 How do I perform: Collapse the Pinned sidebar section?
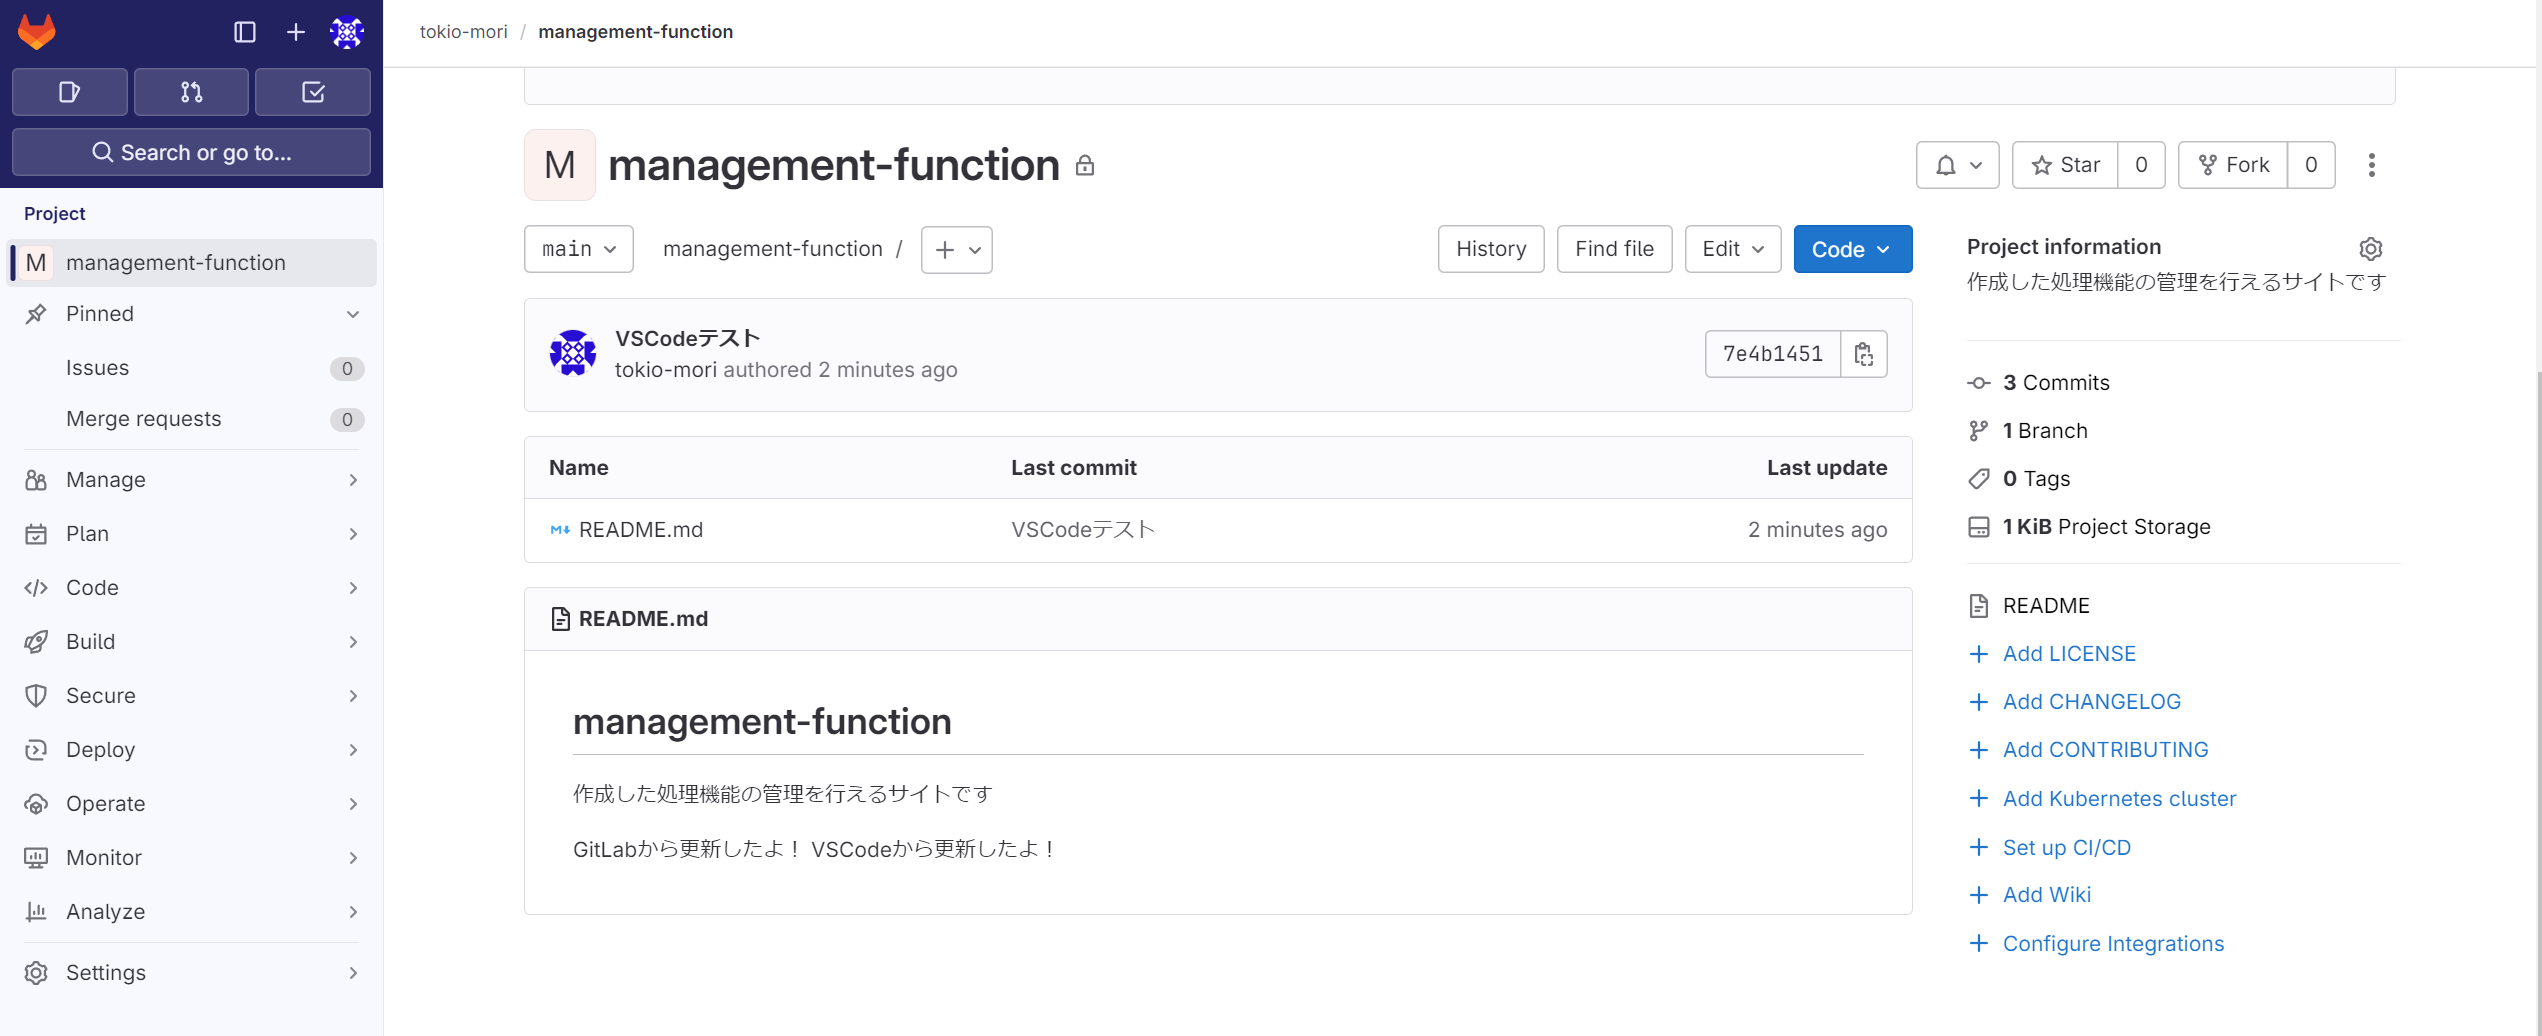pos(353,314)
